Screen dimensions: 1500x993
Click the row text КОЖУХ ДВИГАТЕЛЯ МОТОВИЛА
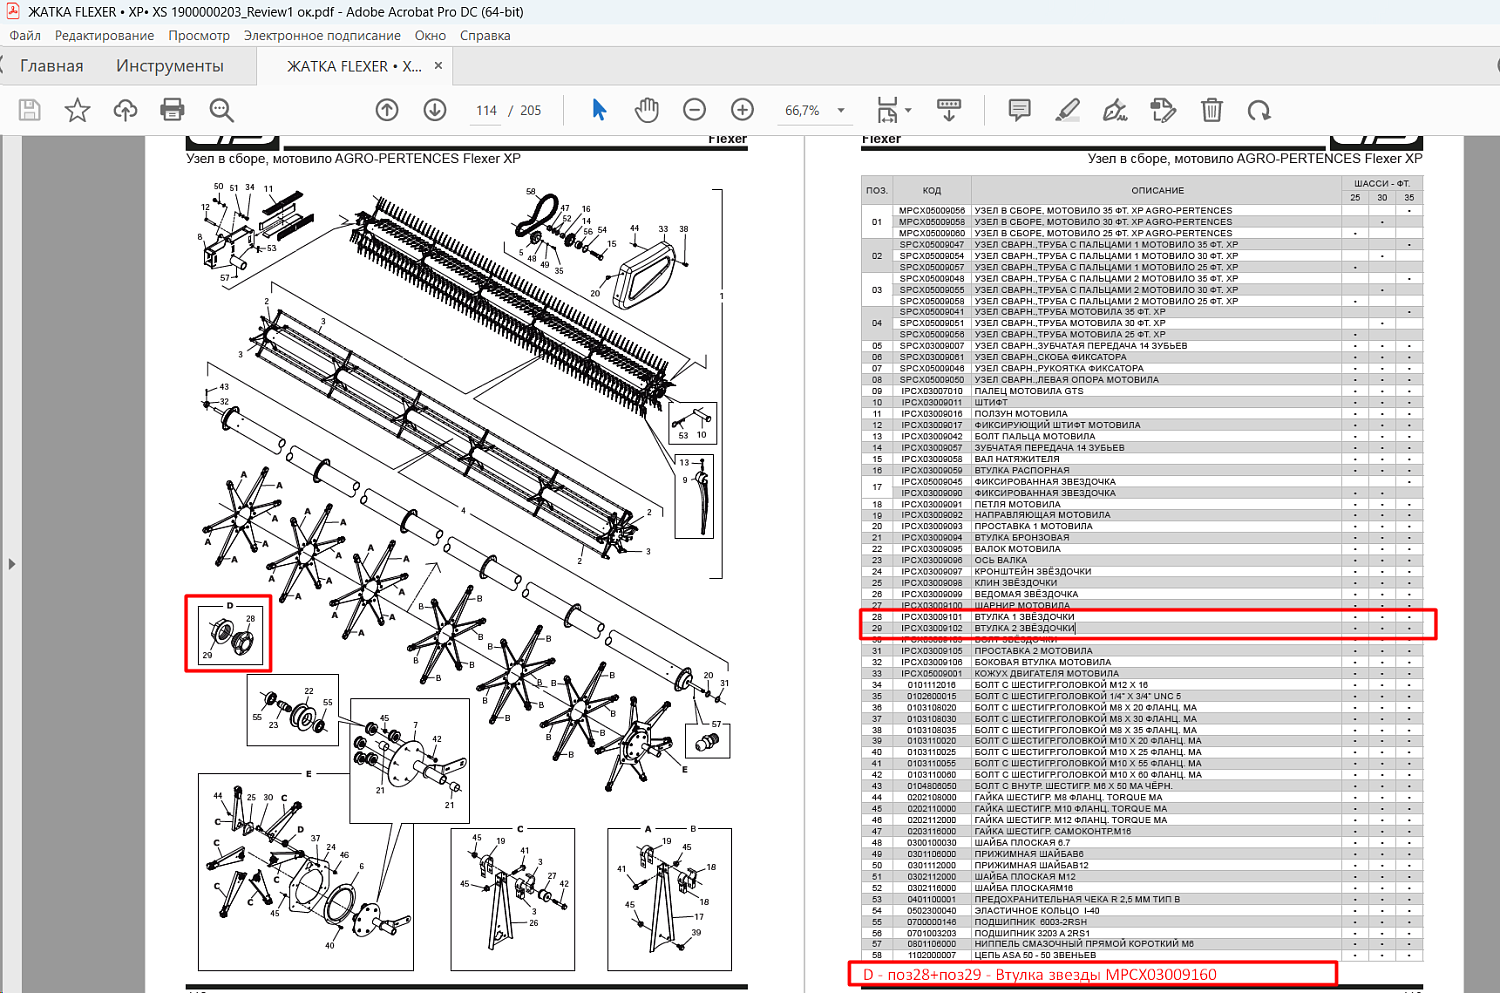1046,673
